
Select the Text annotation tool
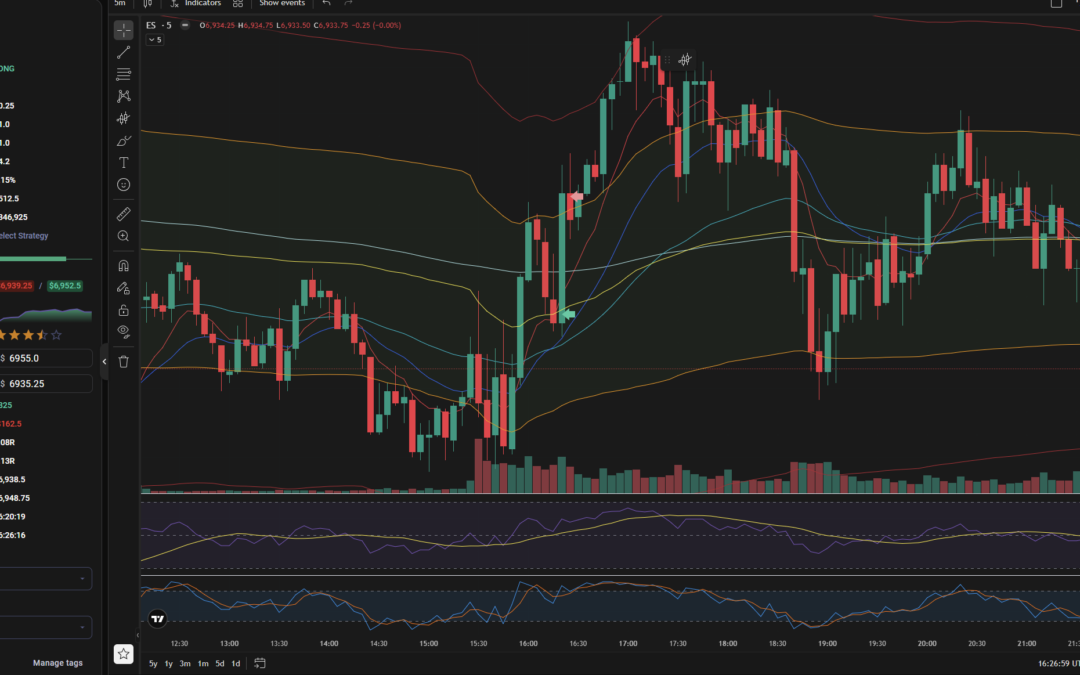pos(123,162)
